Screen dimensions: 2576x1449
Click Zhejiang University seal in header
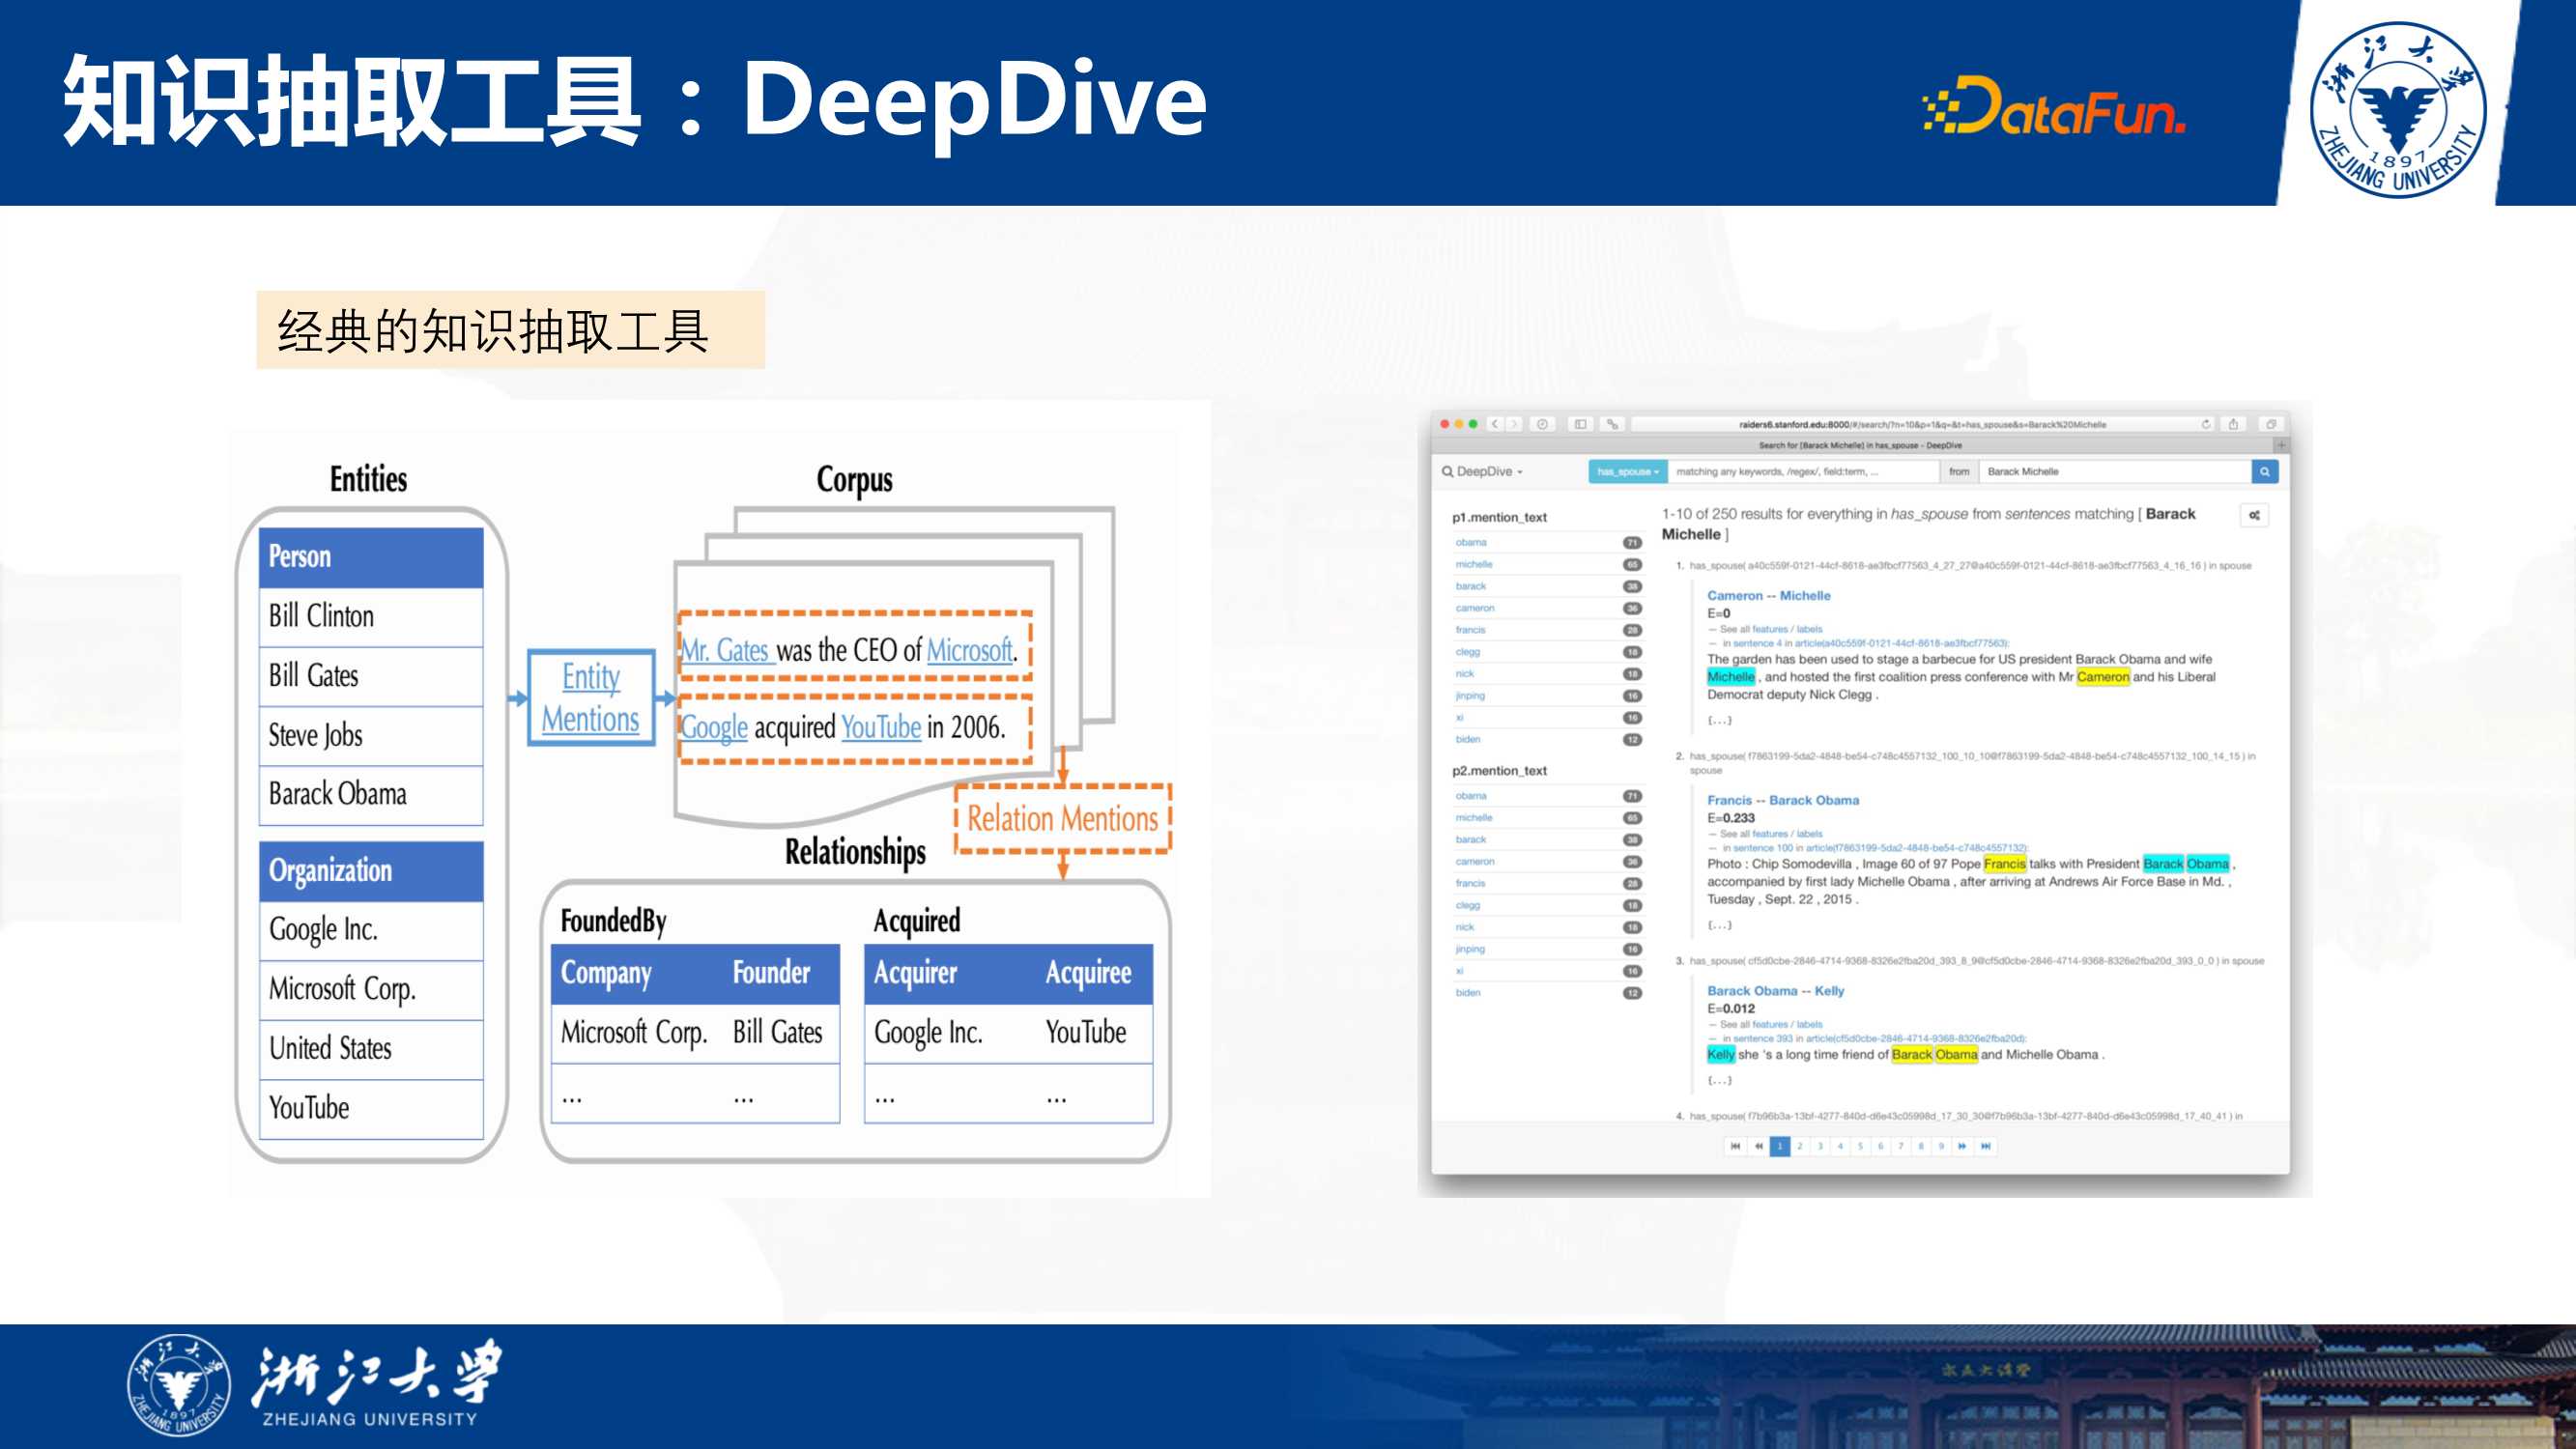coord(2397,109)
